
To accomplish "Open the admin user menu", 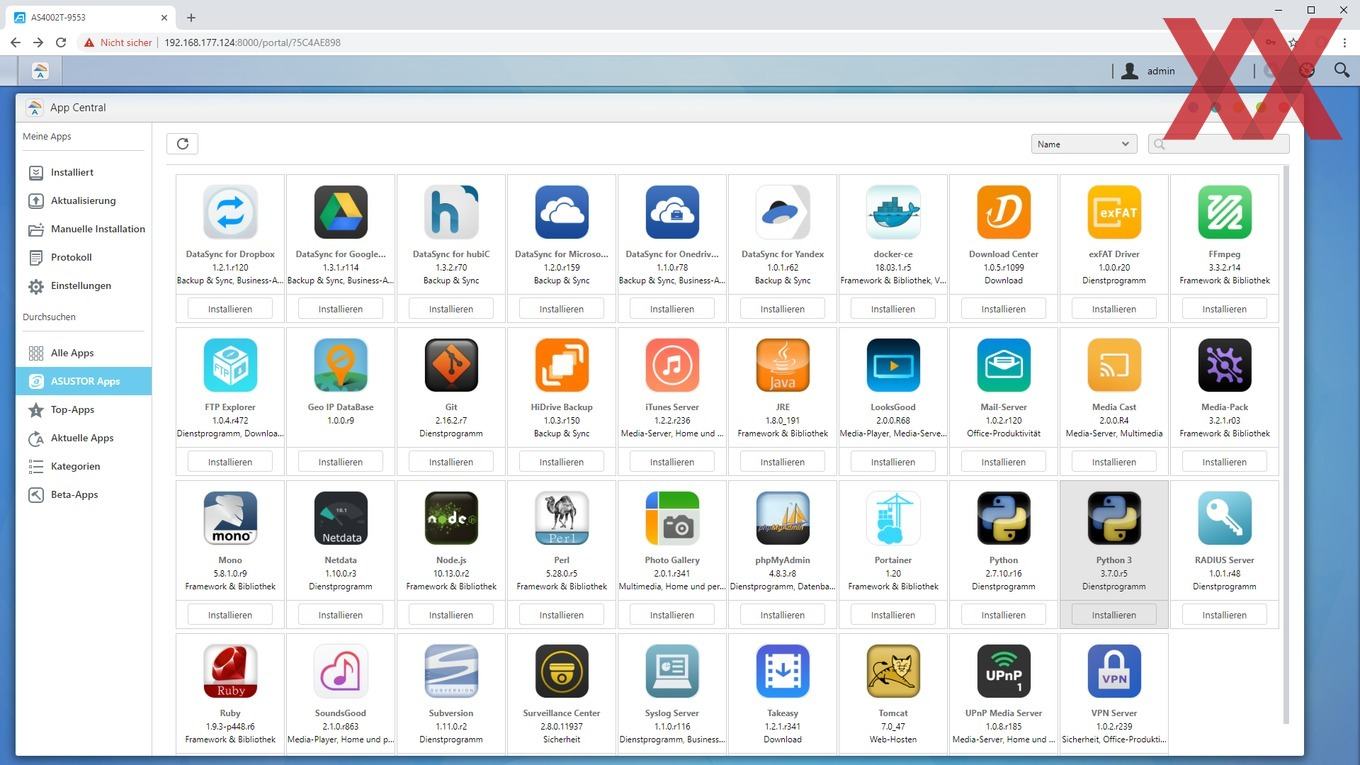I will pyautogui.click(x=1148, y=71).
